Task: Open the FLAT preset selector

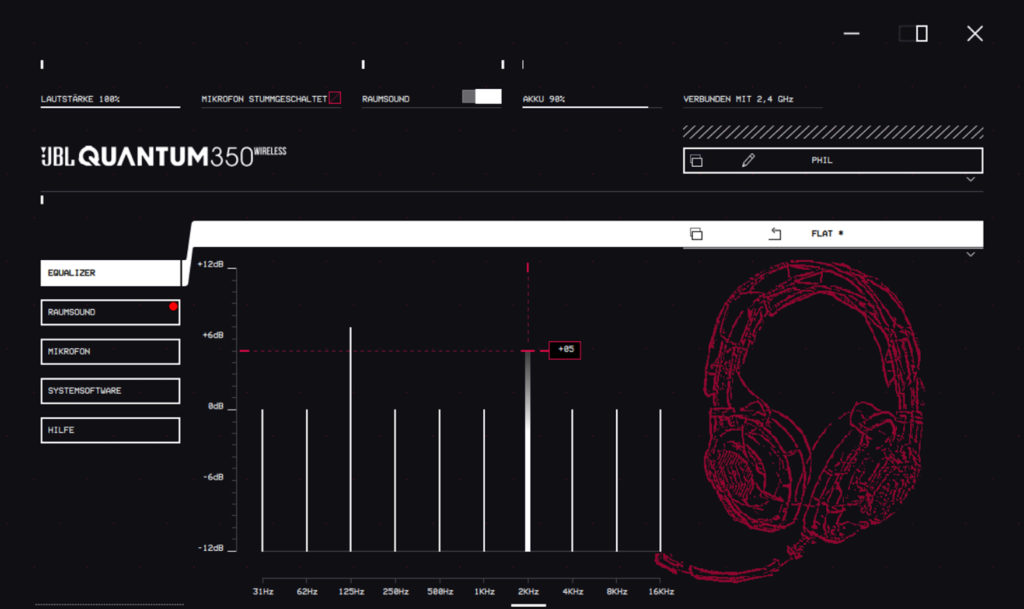Action: click(x=833, y=234)
